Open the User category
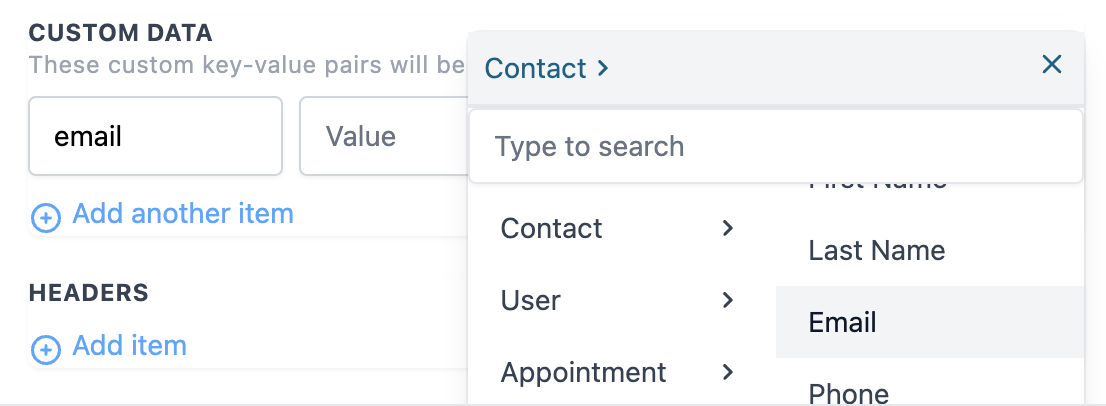The height and width of the screenshot is (406, 1106). (531, 300)
